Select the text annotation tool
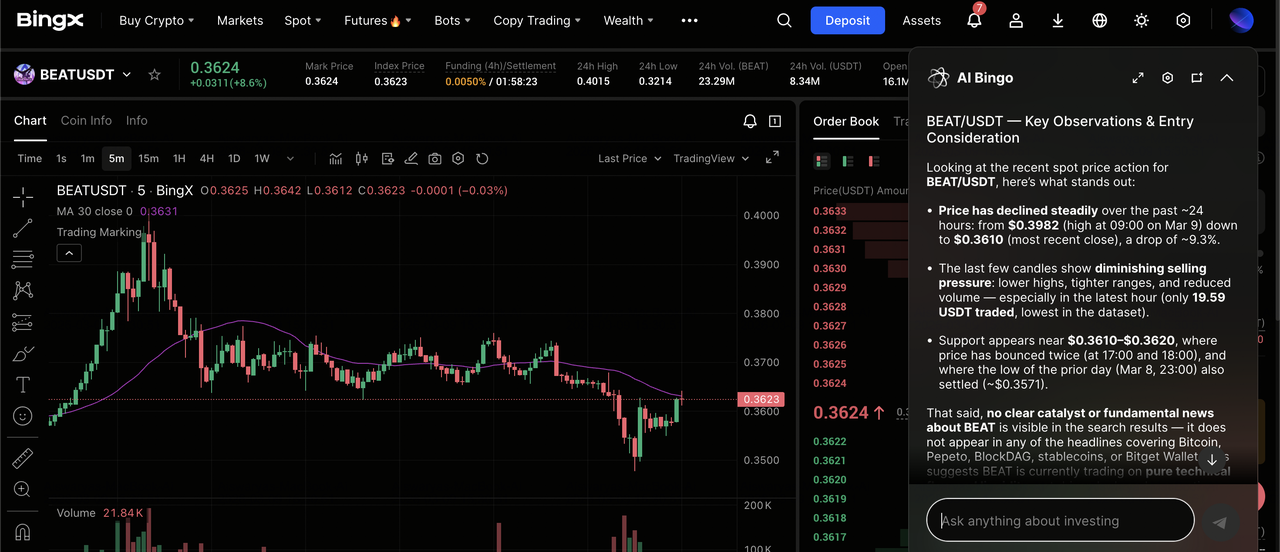This screenshot has width=1280, height=552. (22, 385)
